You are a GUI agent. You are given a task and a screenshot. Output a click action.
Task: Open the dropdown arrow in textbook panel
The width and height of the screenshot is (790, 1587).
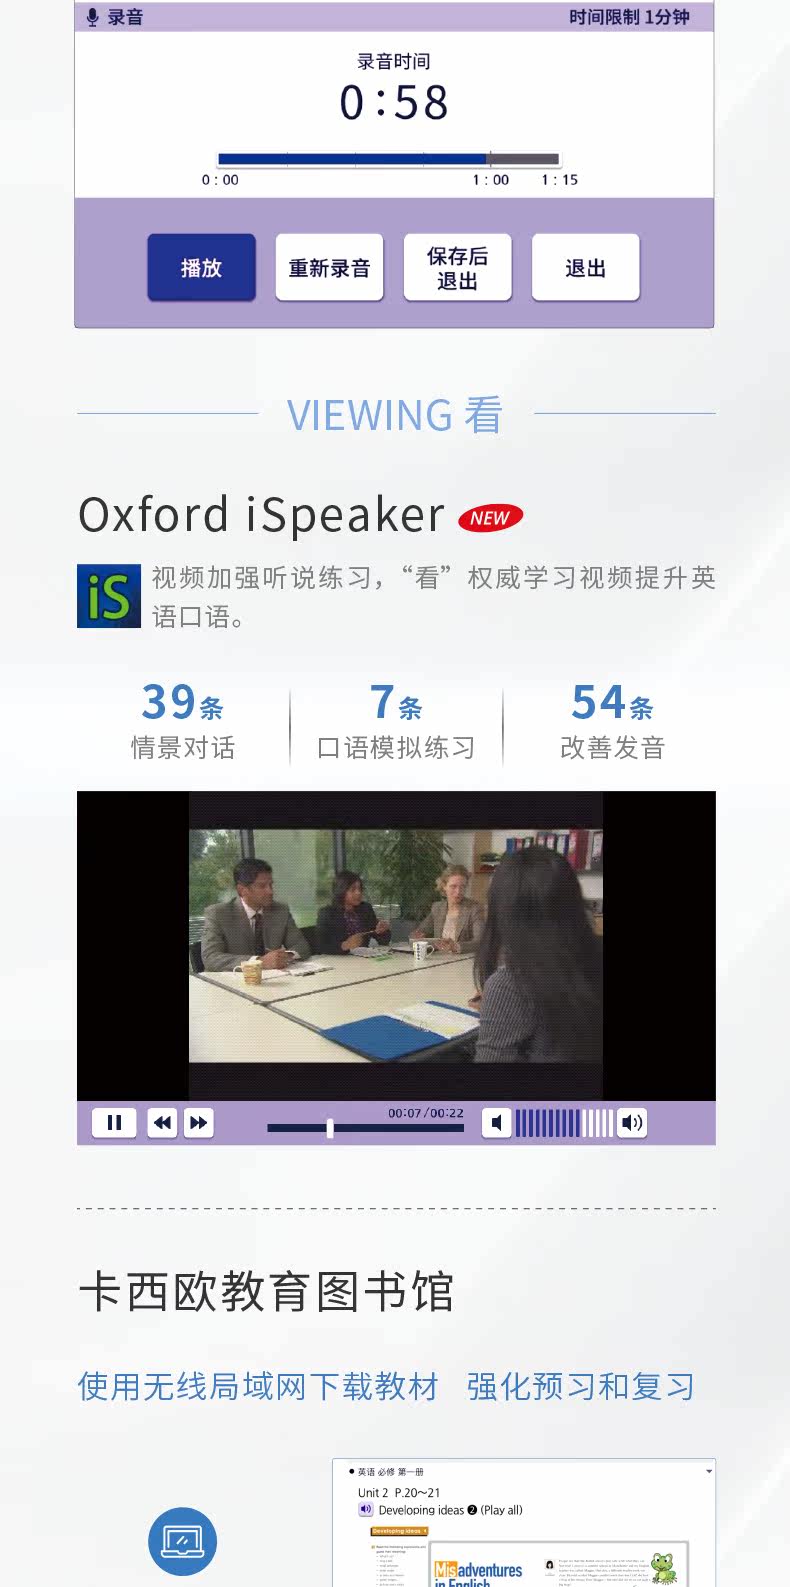(x=708, y=1472)
